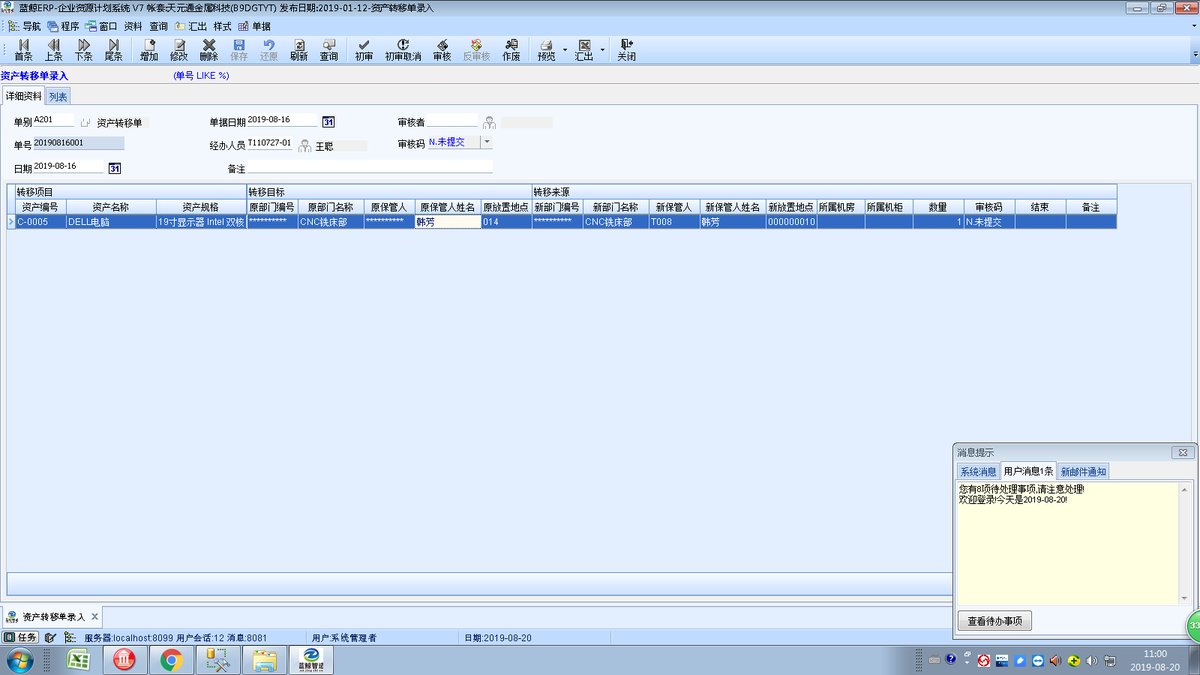Add a new record with 增加
Viewport: 1200px width, 675px height.
(x=149, y=50)
